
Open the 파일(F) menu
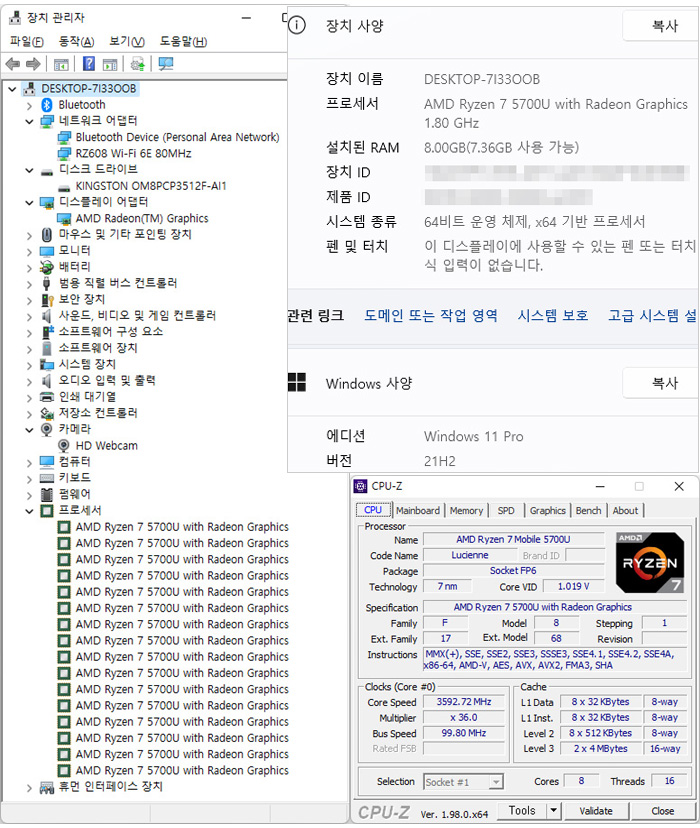pos(27,41)
